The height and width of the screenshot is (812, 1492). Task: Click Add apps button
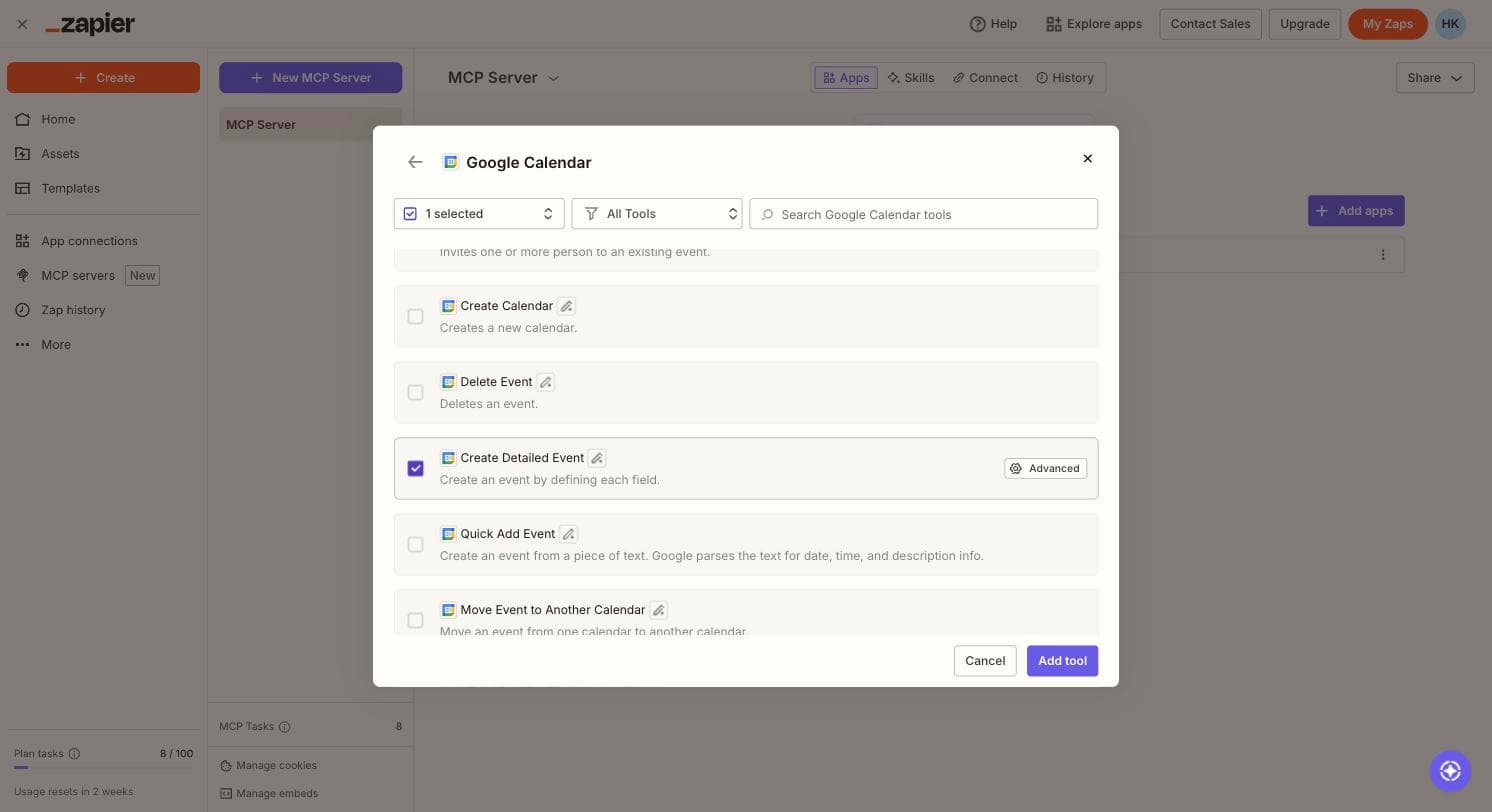pos(1356,211)
